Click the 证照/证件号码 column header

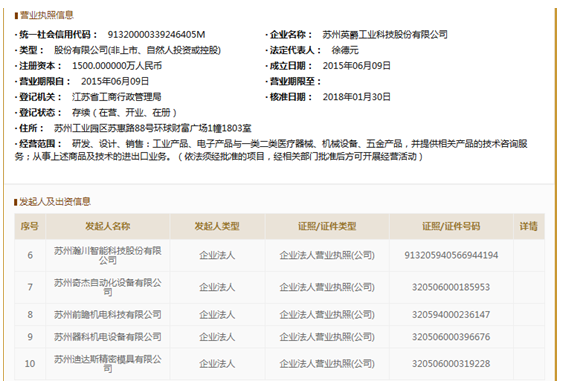(451, 226)
